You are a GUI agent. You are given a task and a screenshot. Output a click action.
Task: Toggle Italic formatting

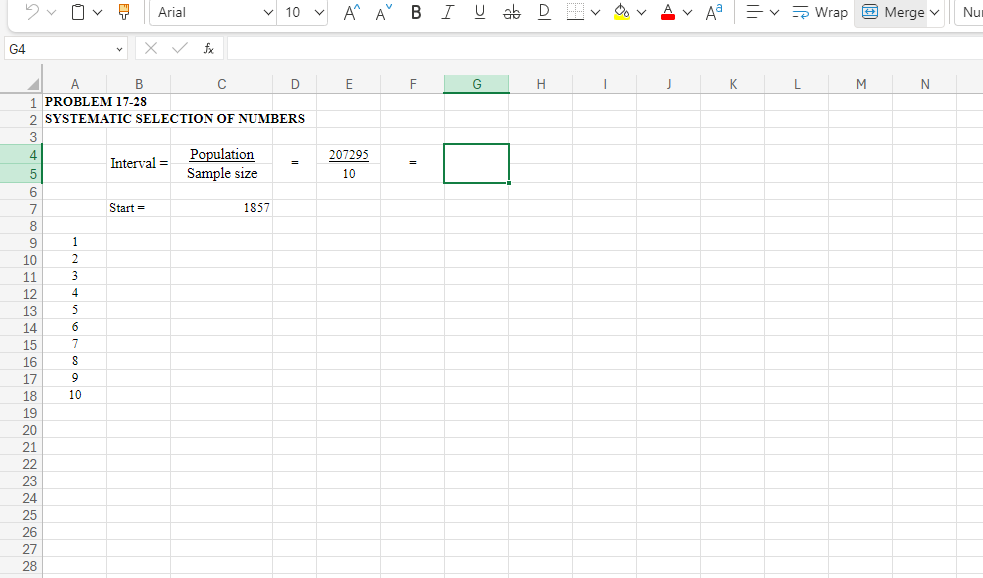(x=447, y=12)
